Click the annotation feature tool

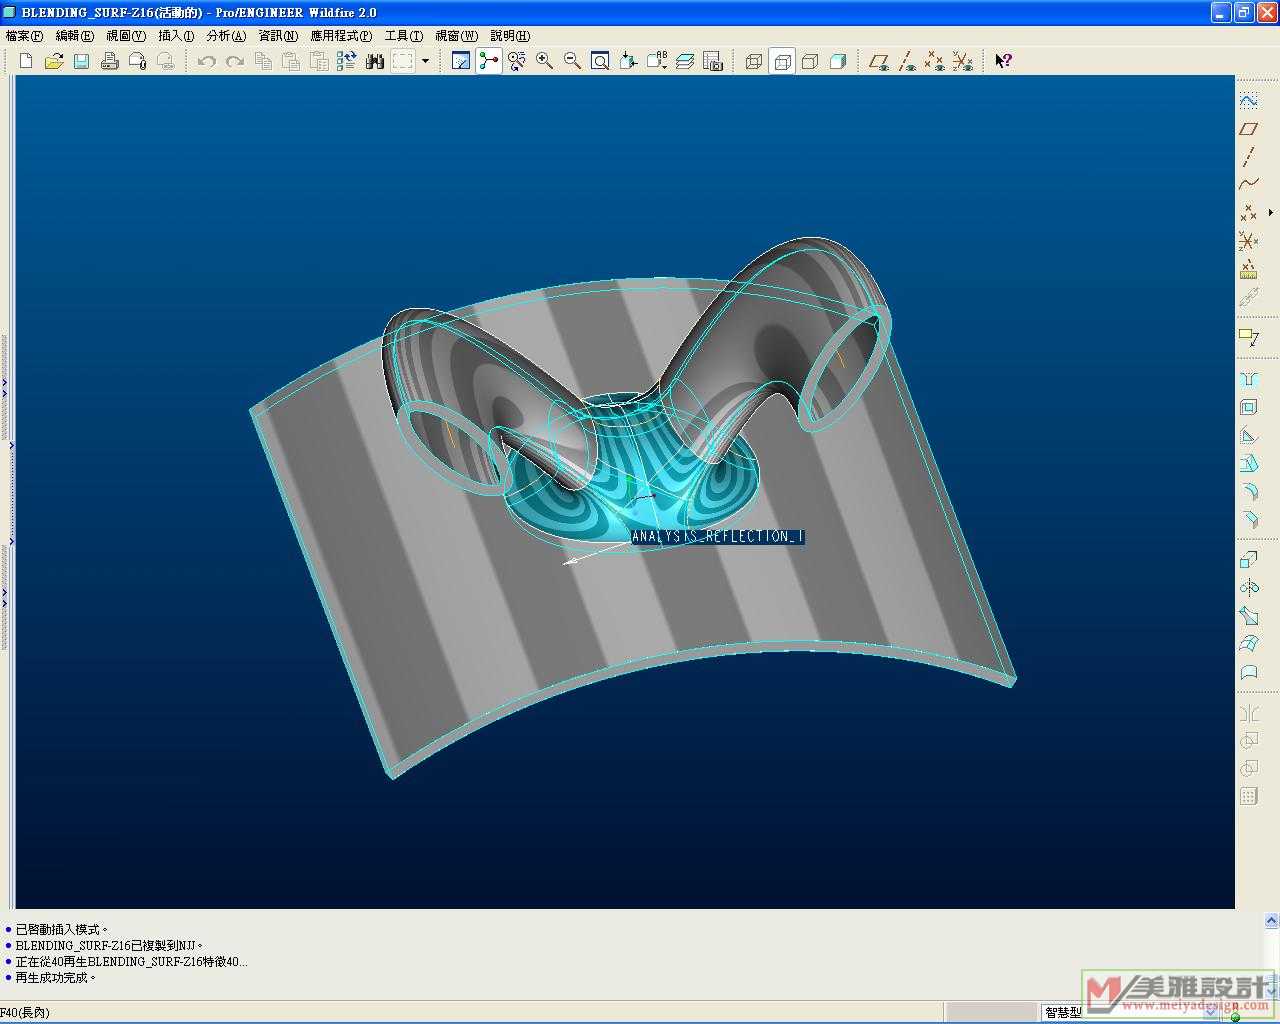tap(1249, 339)
